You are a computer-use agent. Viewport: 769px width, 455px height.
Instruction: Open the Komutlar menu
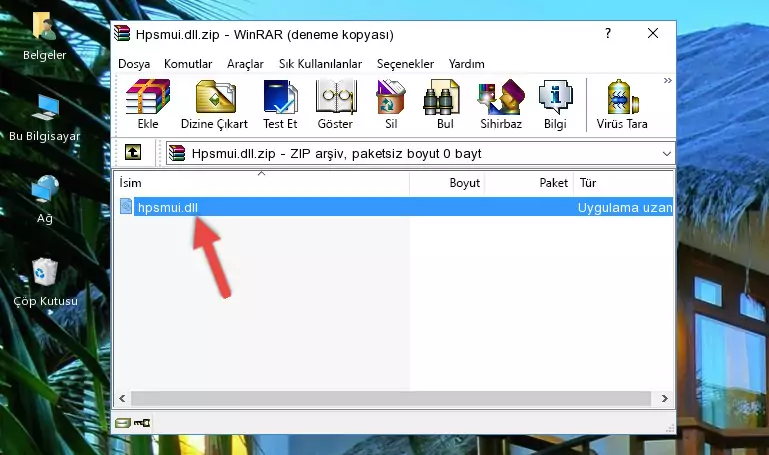(188, 64)
